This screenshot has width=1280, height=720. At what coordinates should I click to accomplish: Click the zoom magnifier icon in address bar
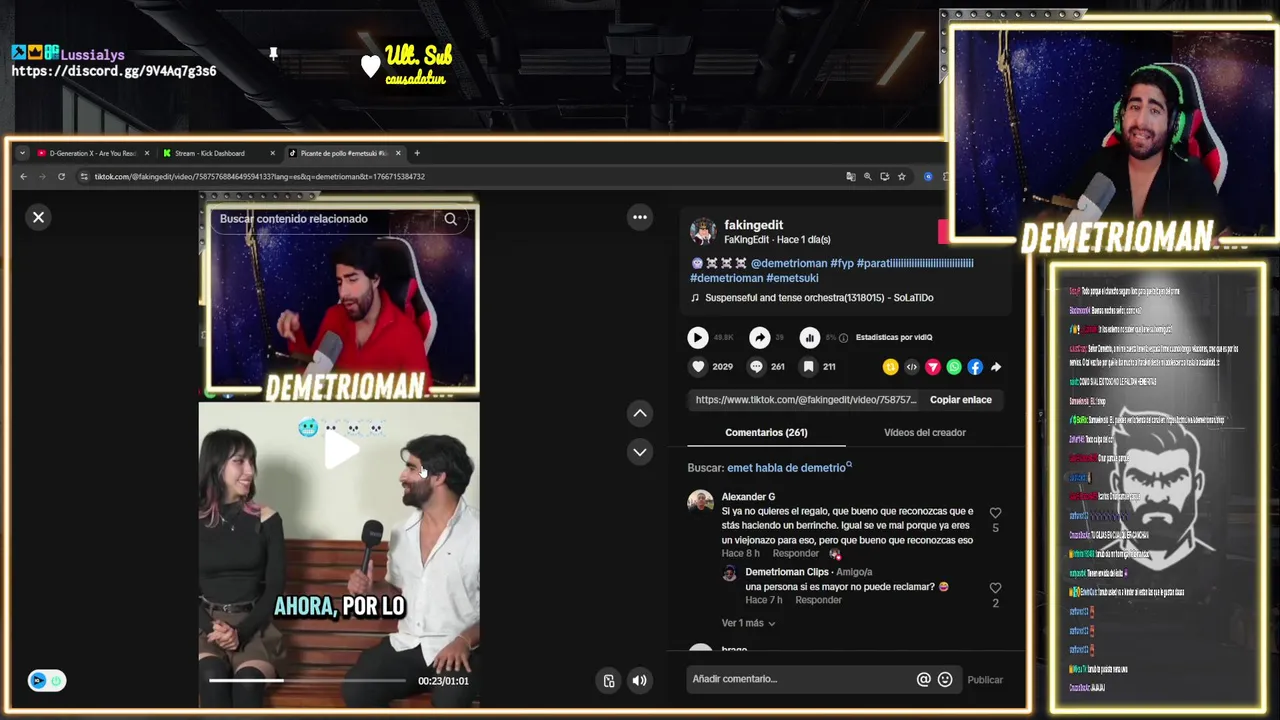point(868,177)
